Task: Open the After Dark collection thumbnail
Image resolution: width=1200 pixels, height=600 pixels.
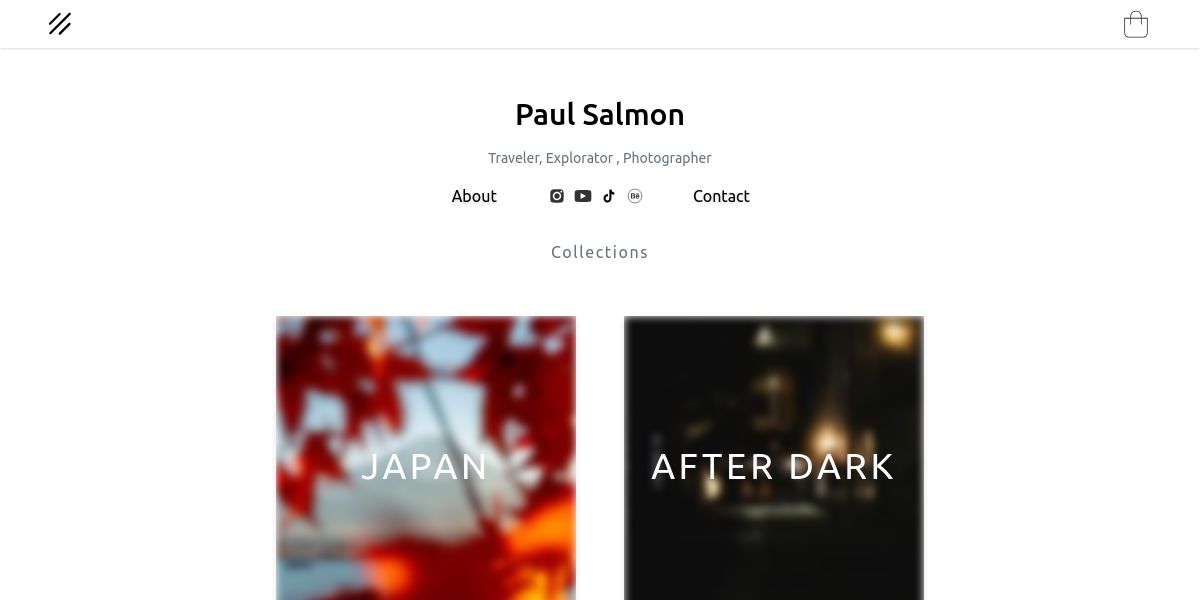Action: click(x=774, y=458)
